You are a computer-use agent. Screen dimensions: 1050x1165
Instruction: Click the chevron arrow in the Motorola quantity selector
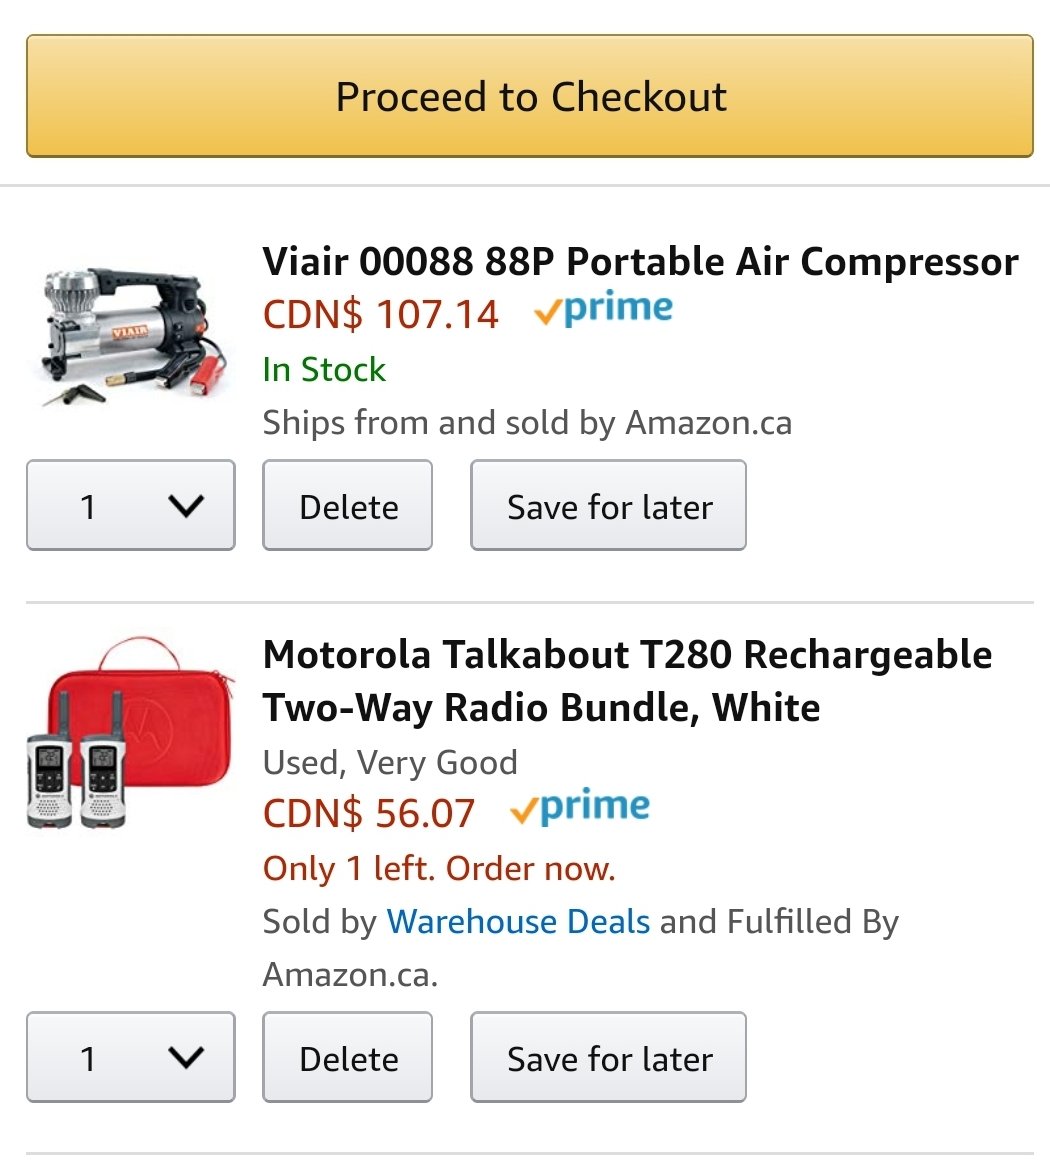[x=186, y=1057]
